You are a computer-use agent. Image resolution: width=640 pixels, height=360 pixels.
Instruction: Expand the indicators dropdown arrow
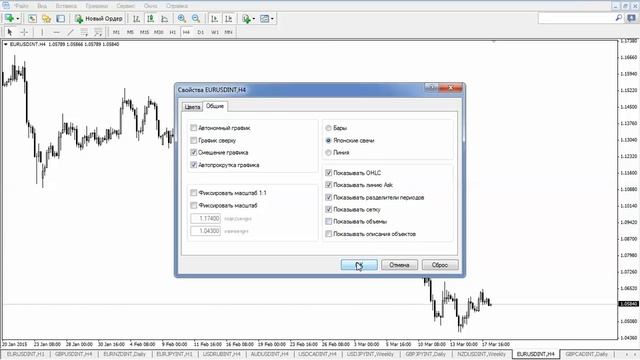pos(253,19)
